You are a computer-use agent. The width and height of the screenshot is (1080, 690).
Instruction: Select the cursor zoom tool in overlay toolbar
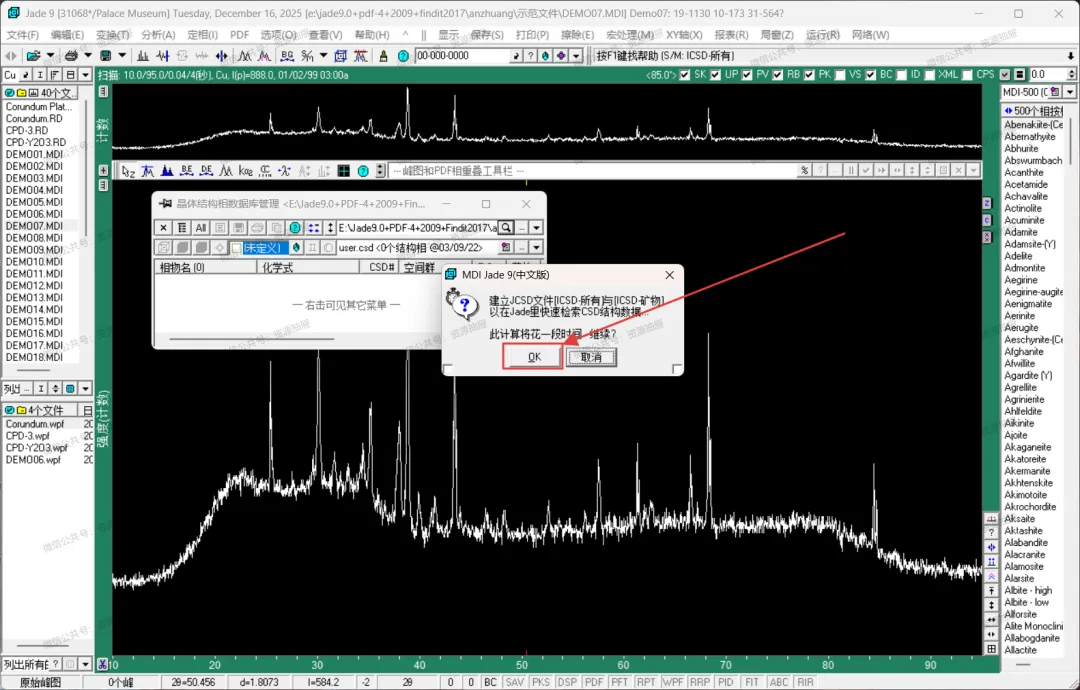128,171
